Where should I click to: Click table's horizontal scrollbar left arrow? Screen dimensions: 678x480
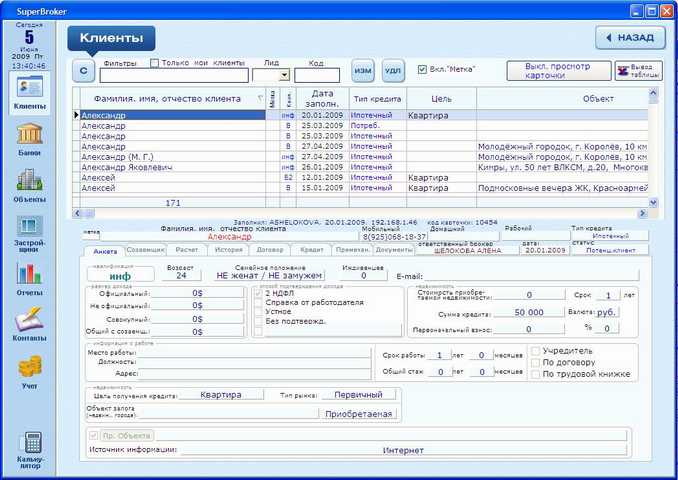click(x=77, y=213)
